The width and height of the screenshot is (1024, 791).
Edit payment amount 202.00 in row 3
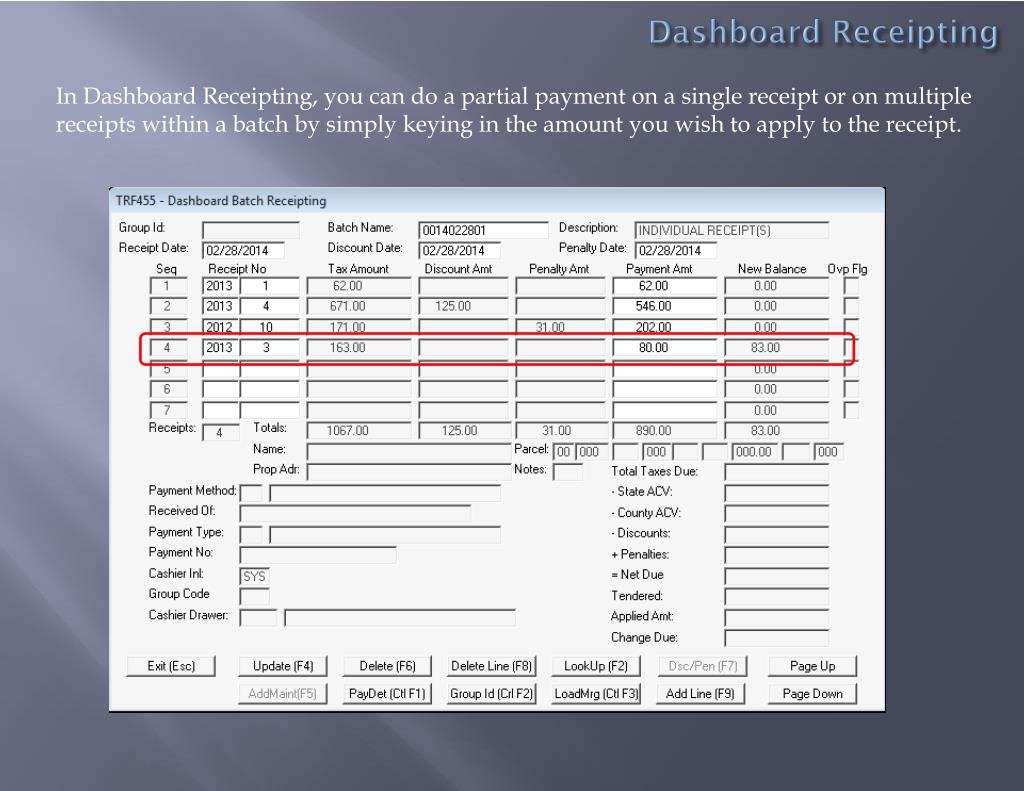coord(665,327)
